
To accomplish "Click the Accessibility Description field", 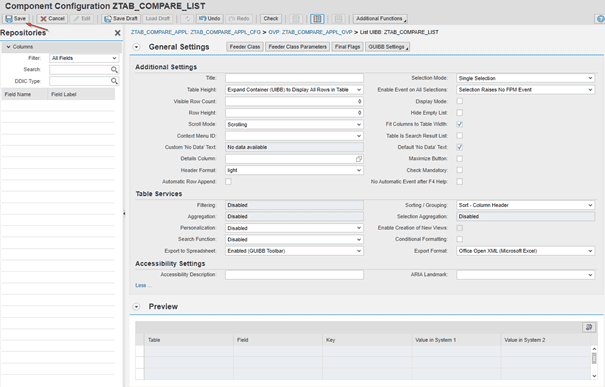I will 294,275.
